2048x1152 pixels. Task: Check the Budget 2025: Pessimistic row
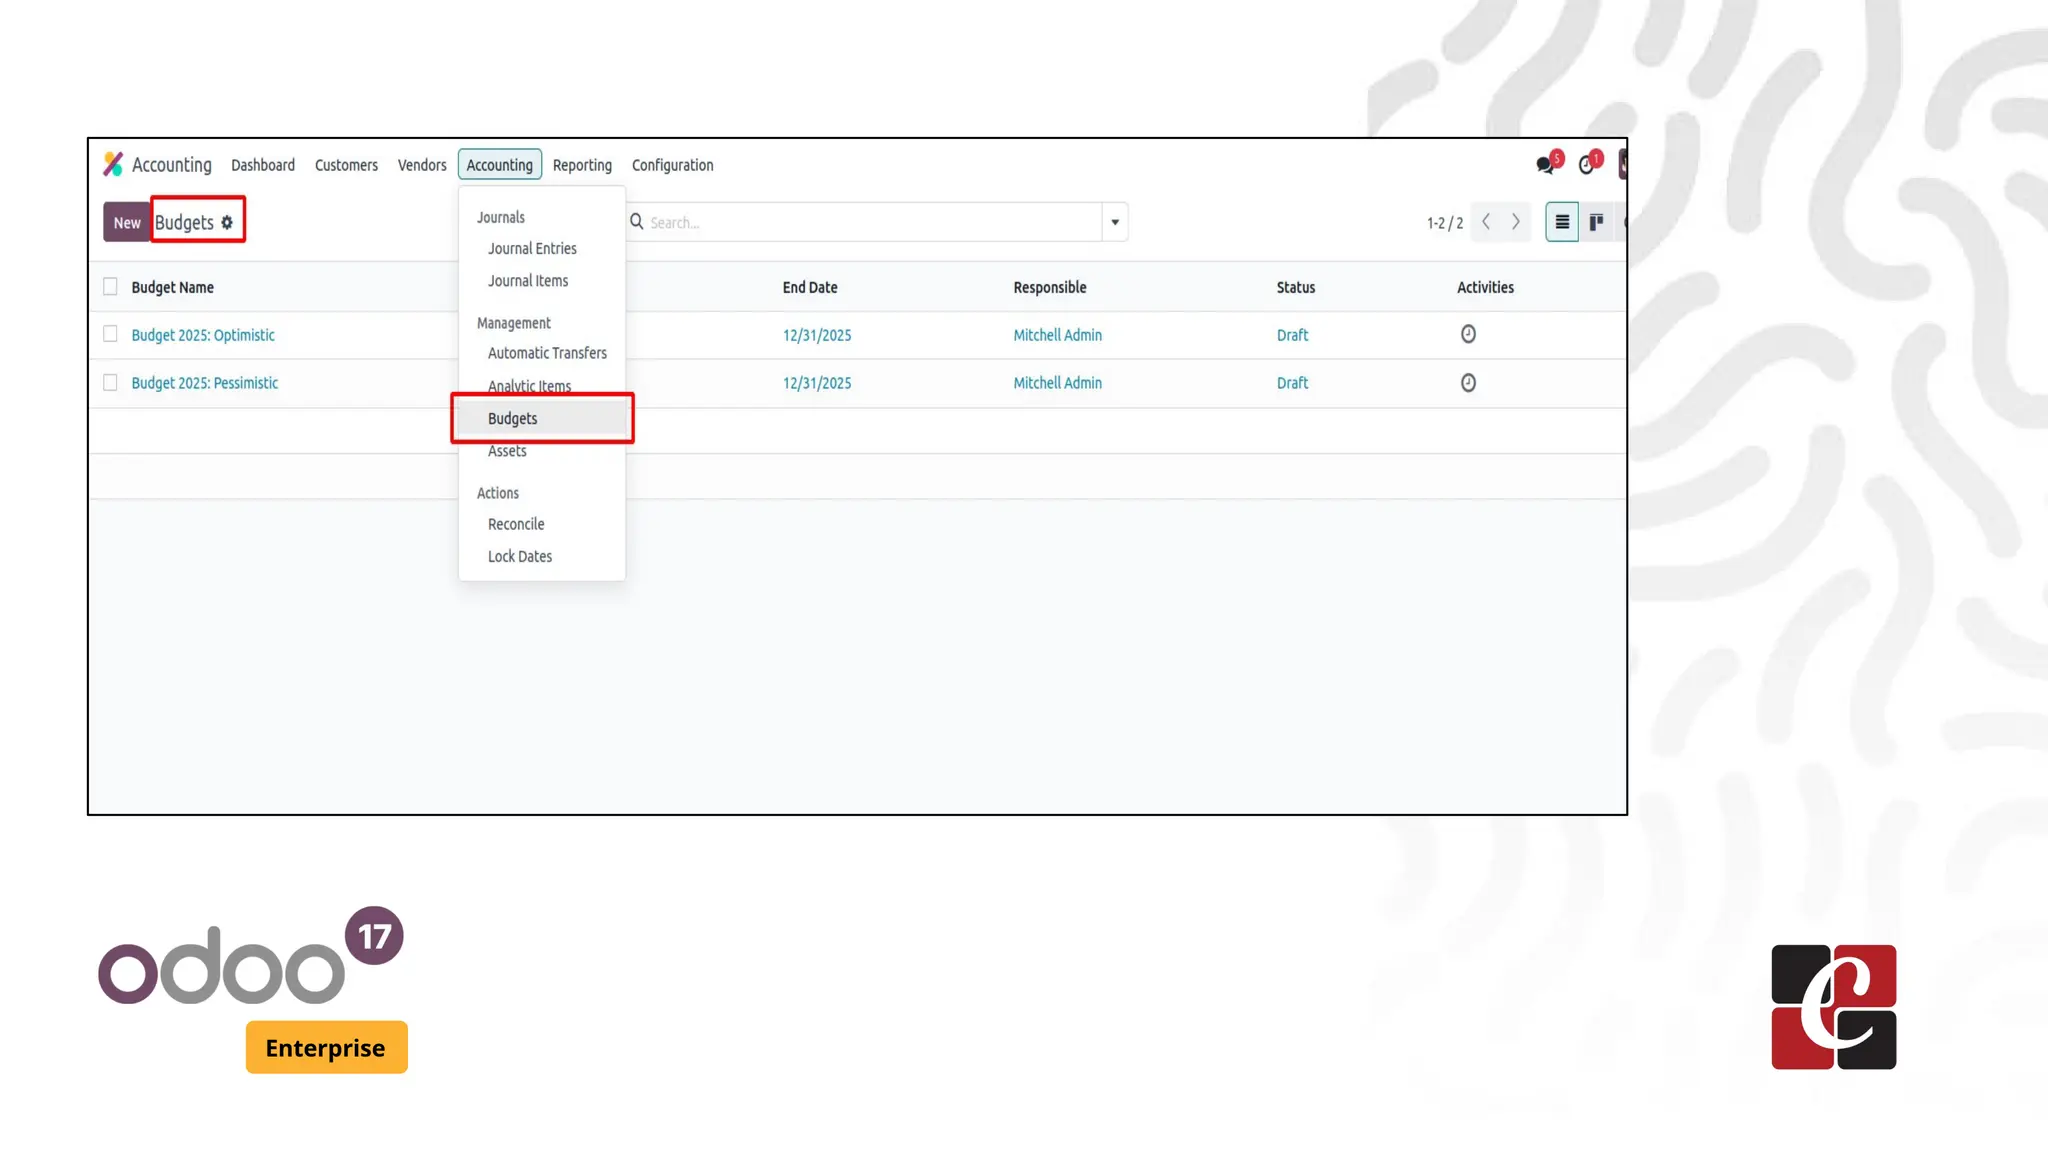click(110, 383)
